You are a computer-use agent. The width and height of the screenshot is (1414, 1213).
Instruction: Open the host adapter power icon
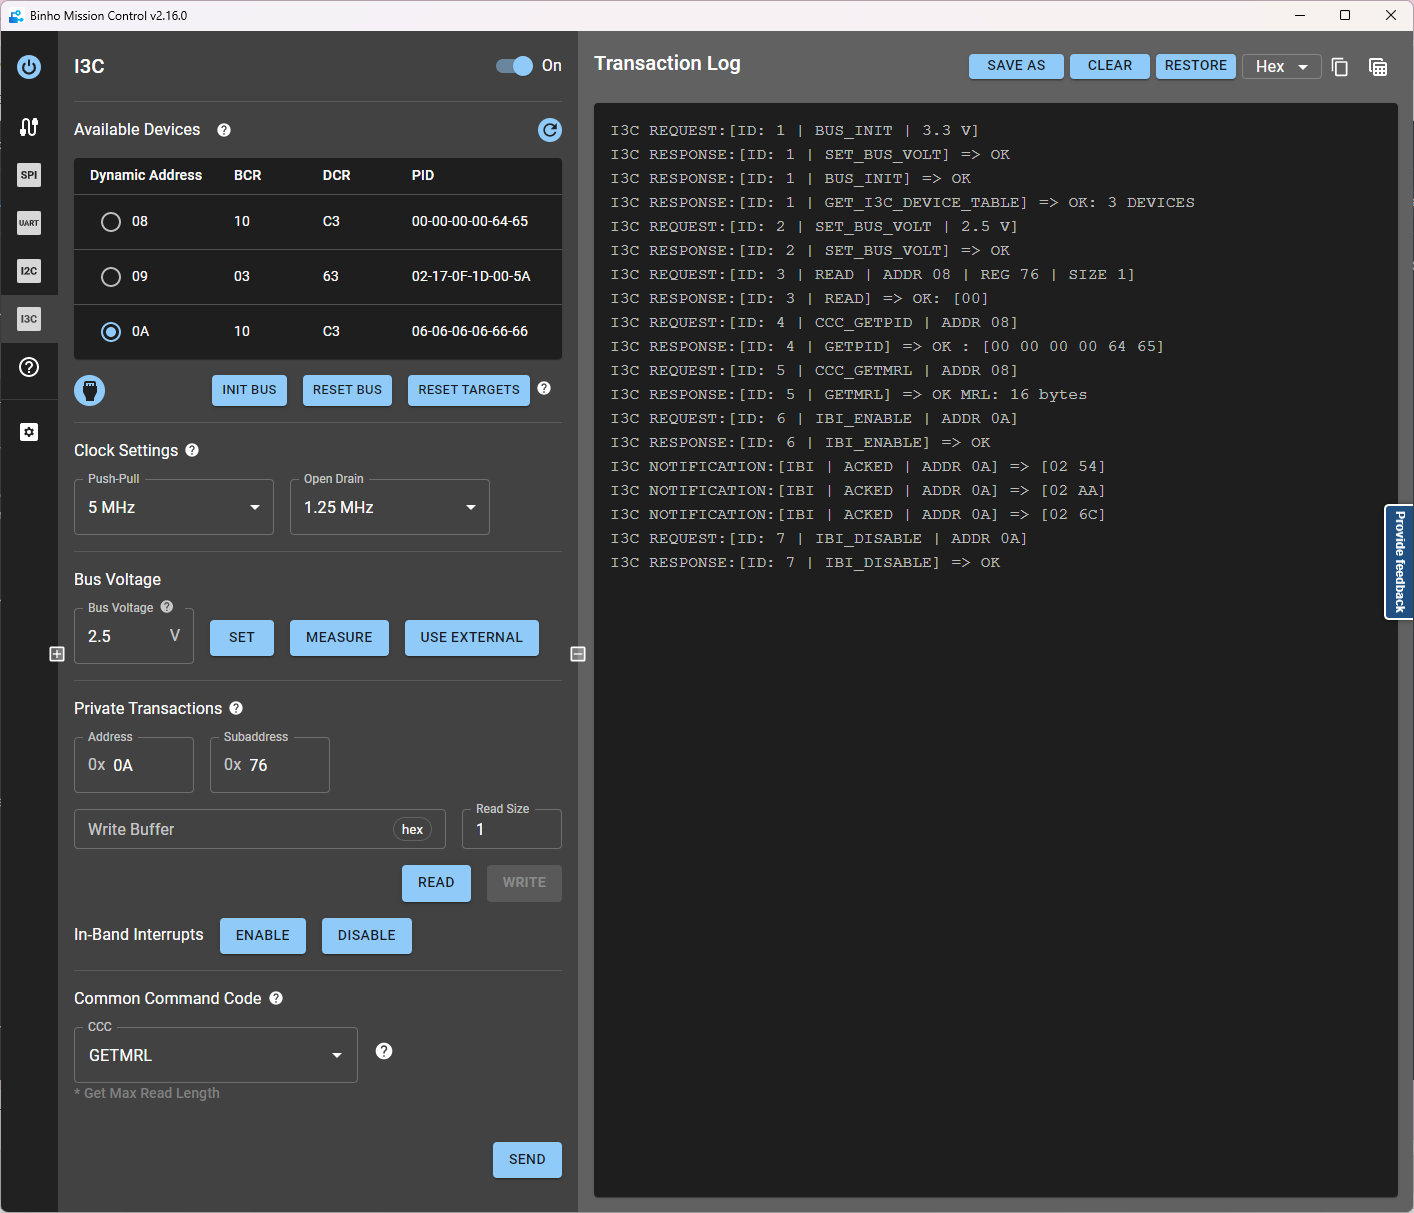28,67
